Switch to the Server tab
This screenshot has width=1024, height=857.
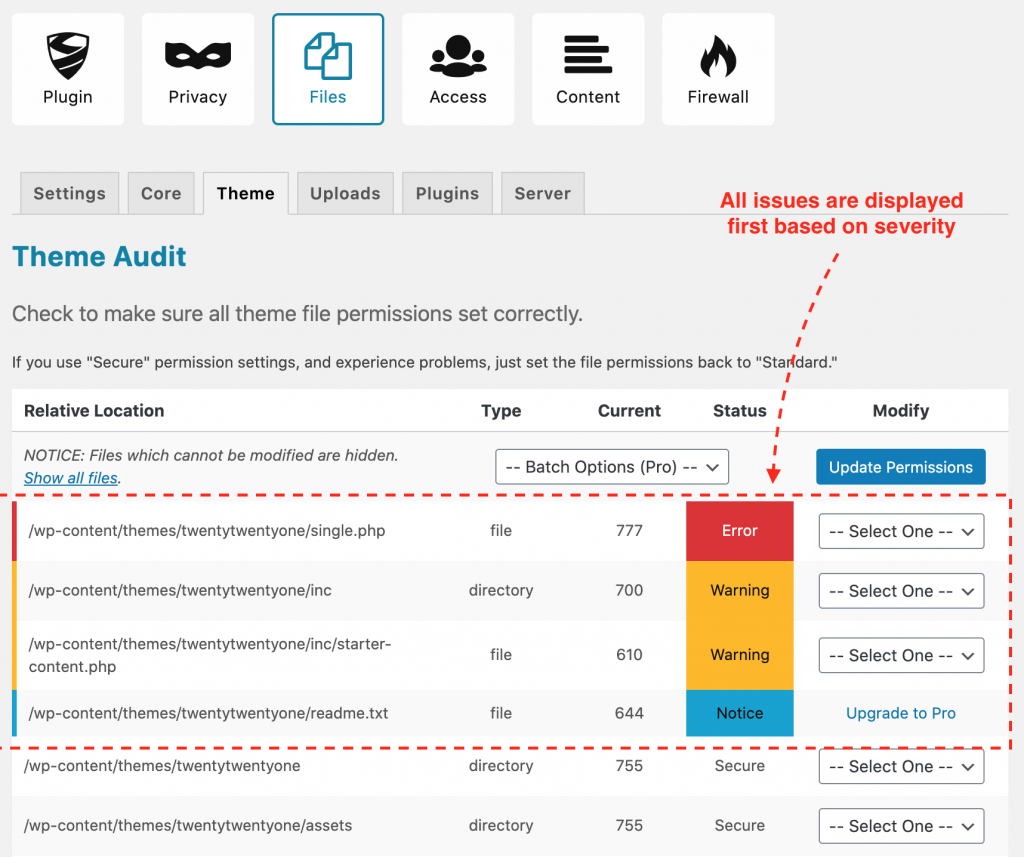point(543,193)
